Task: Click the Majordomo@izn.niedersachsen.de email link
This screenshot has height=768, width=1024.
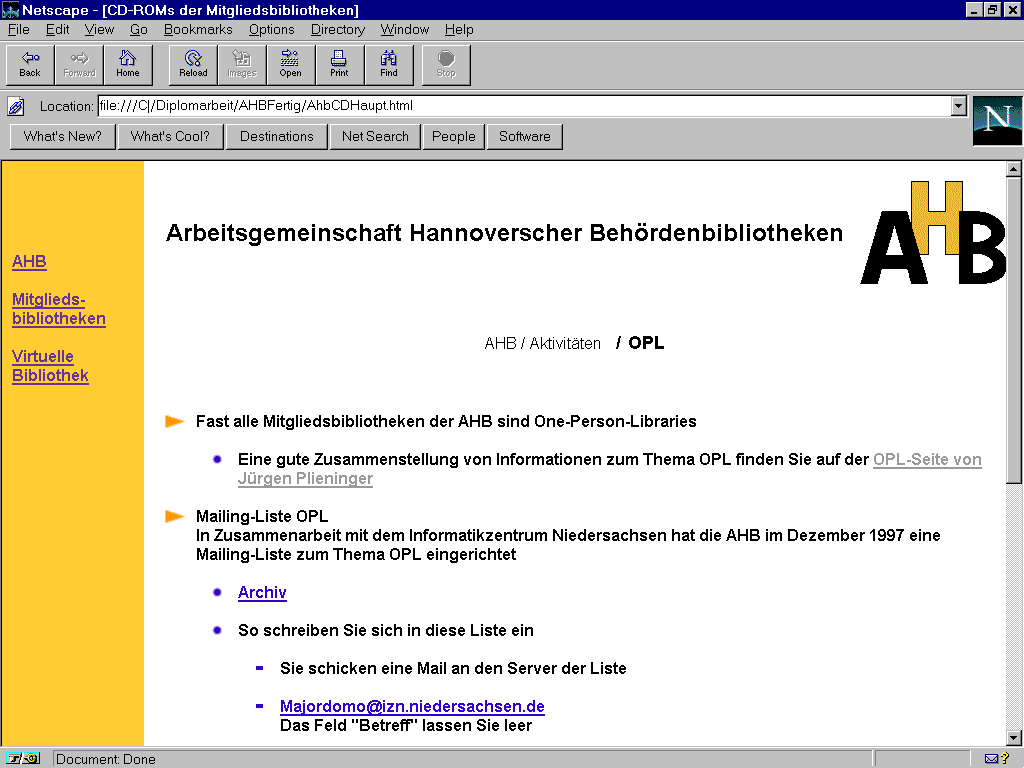Action: (412, 707)
